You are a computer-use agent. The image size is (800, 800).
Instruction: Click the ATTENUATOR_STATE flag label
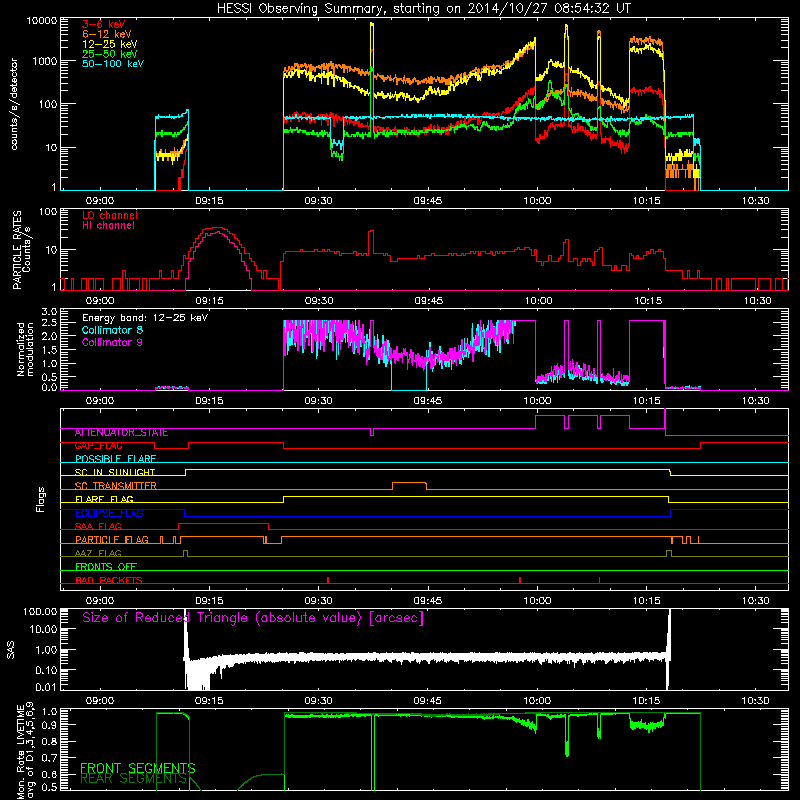click(121, 433)
